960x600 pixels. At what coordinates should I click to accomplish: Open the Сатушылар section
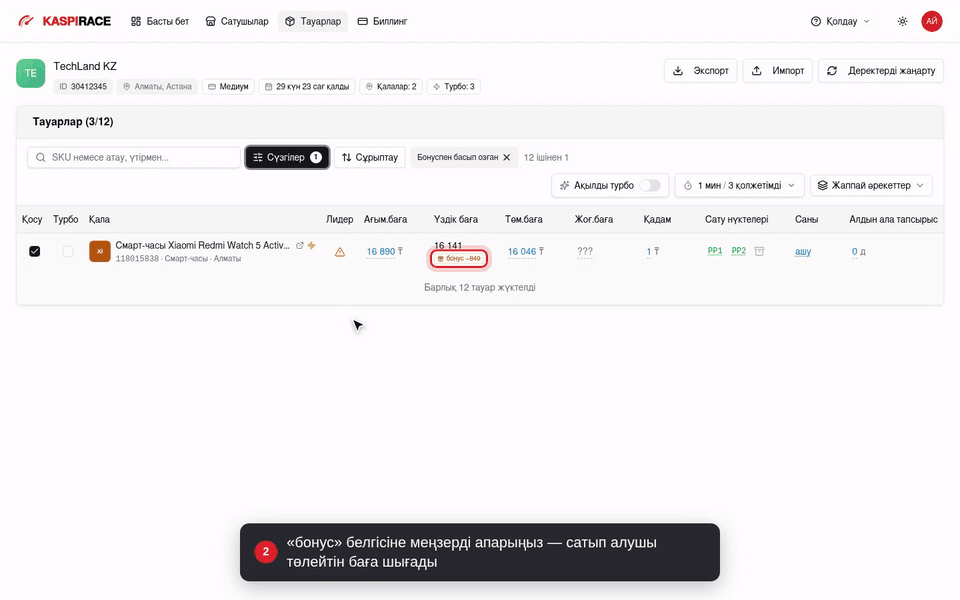coord(237,21)
